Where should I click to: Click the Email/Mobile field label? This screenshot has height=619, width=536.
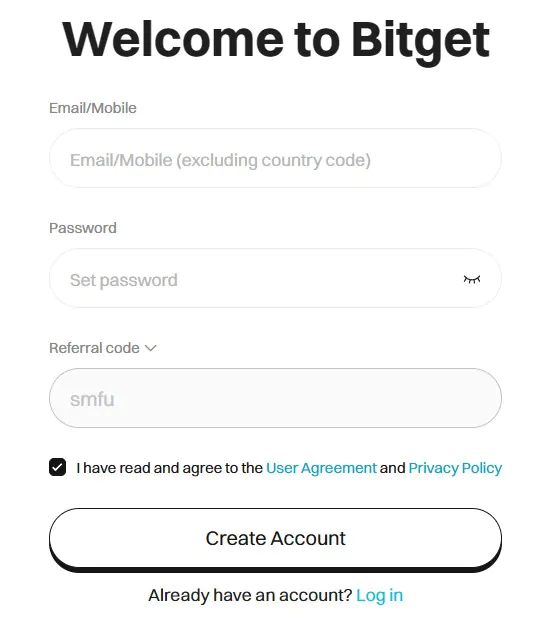(93, 108)
